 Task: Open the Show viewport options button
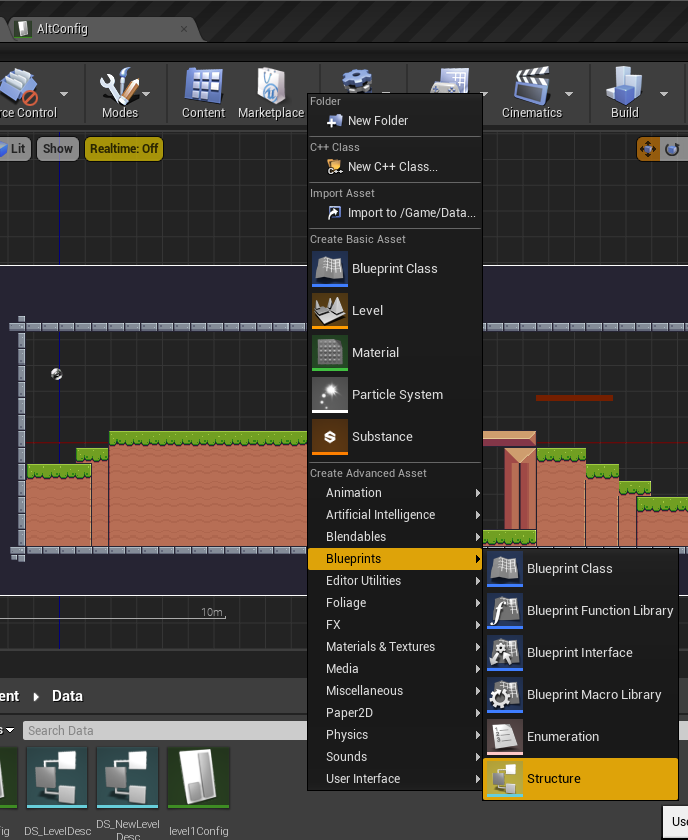58,149
